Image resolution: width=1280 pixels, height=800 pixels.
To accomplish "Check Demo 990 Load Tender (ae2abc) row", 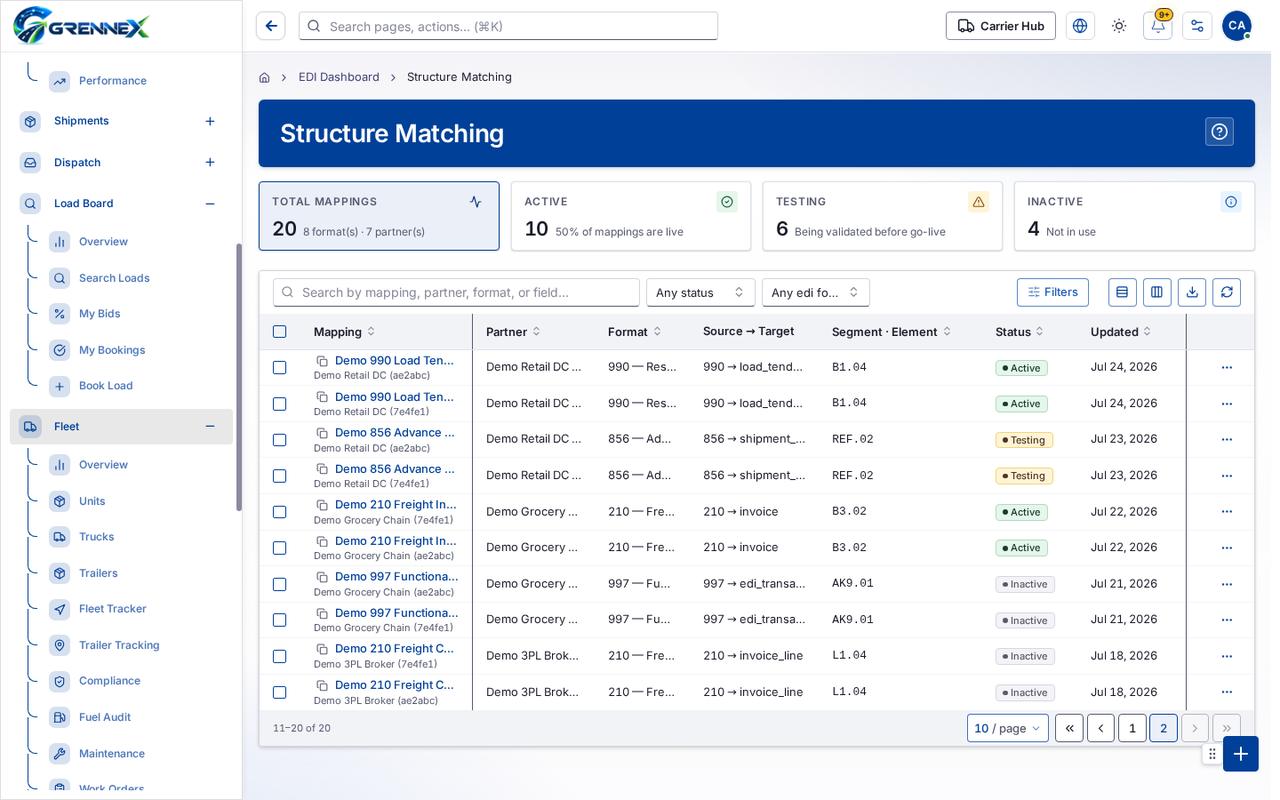I will tap(279, 368).
